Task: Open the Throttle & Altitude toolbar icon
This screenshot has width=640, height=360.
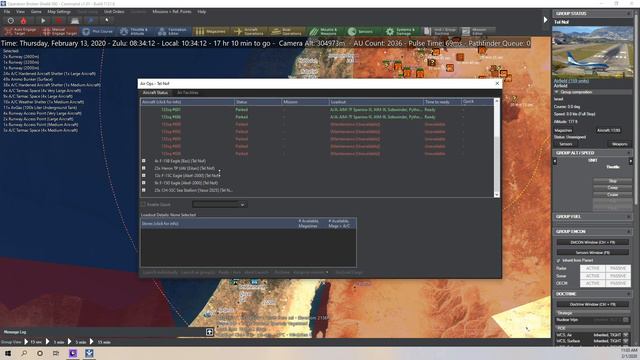Action: (x=134, y=31)
